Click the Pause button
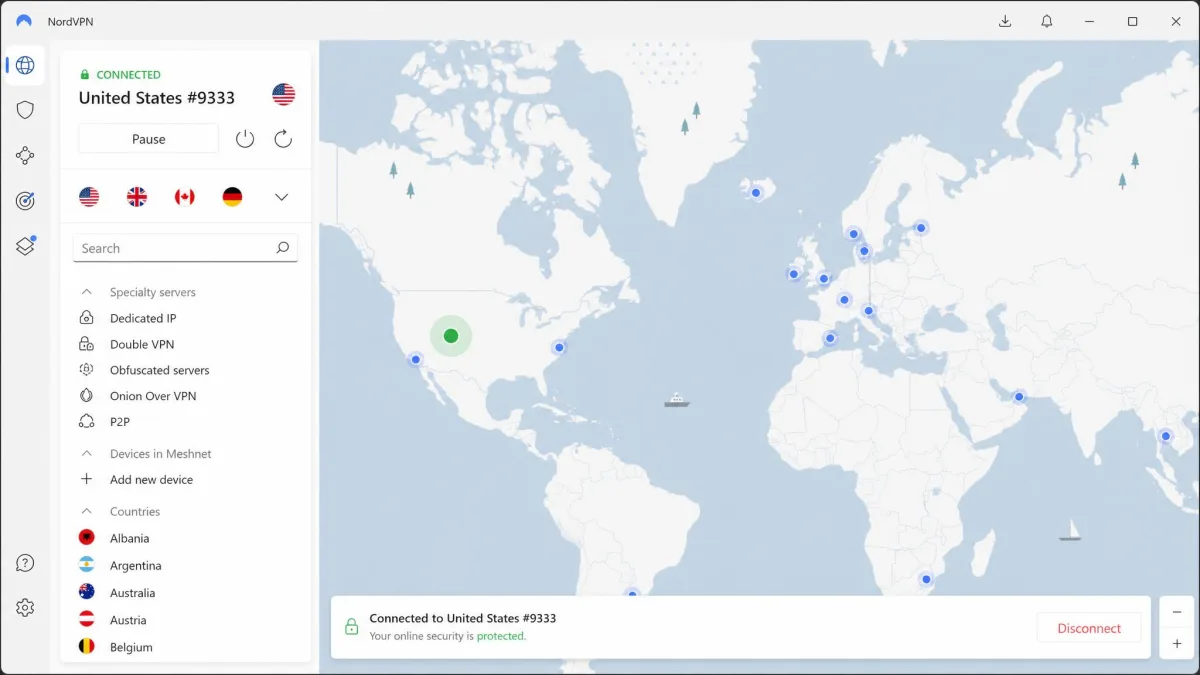 pos(148,139)
